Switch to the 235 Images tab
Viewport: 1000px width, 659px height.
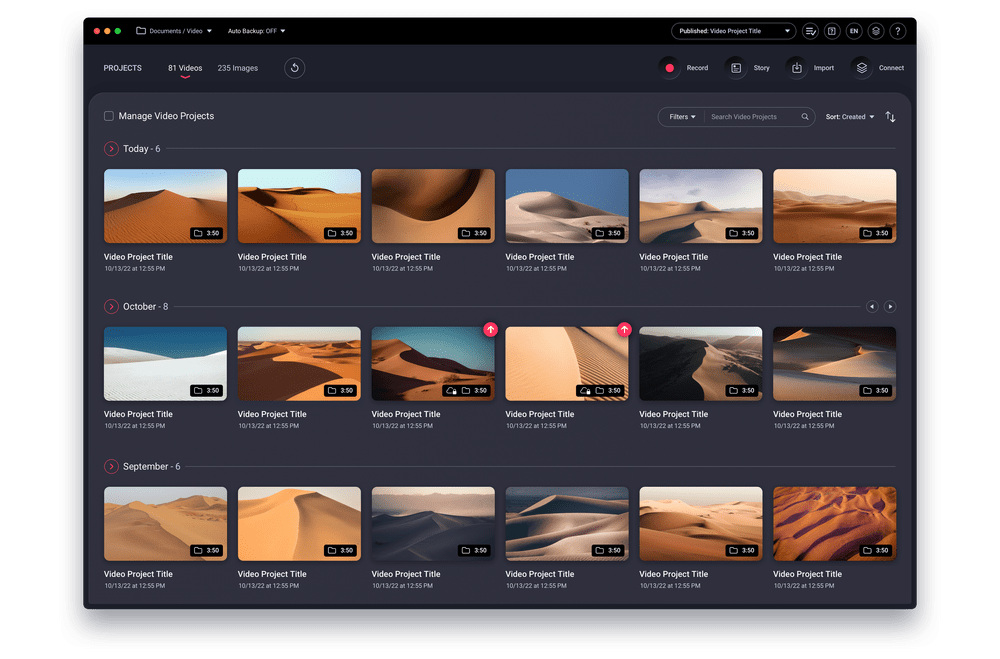pyautogui.click(x=237, y=68)
